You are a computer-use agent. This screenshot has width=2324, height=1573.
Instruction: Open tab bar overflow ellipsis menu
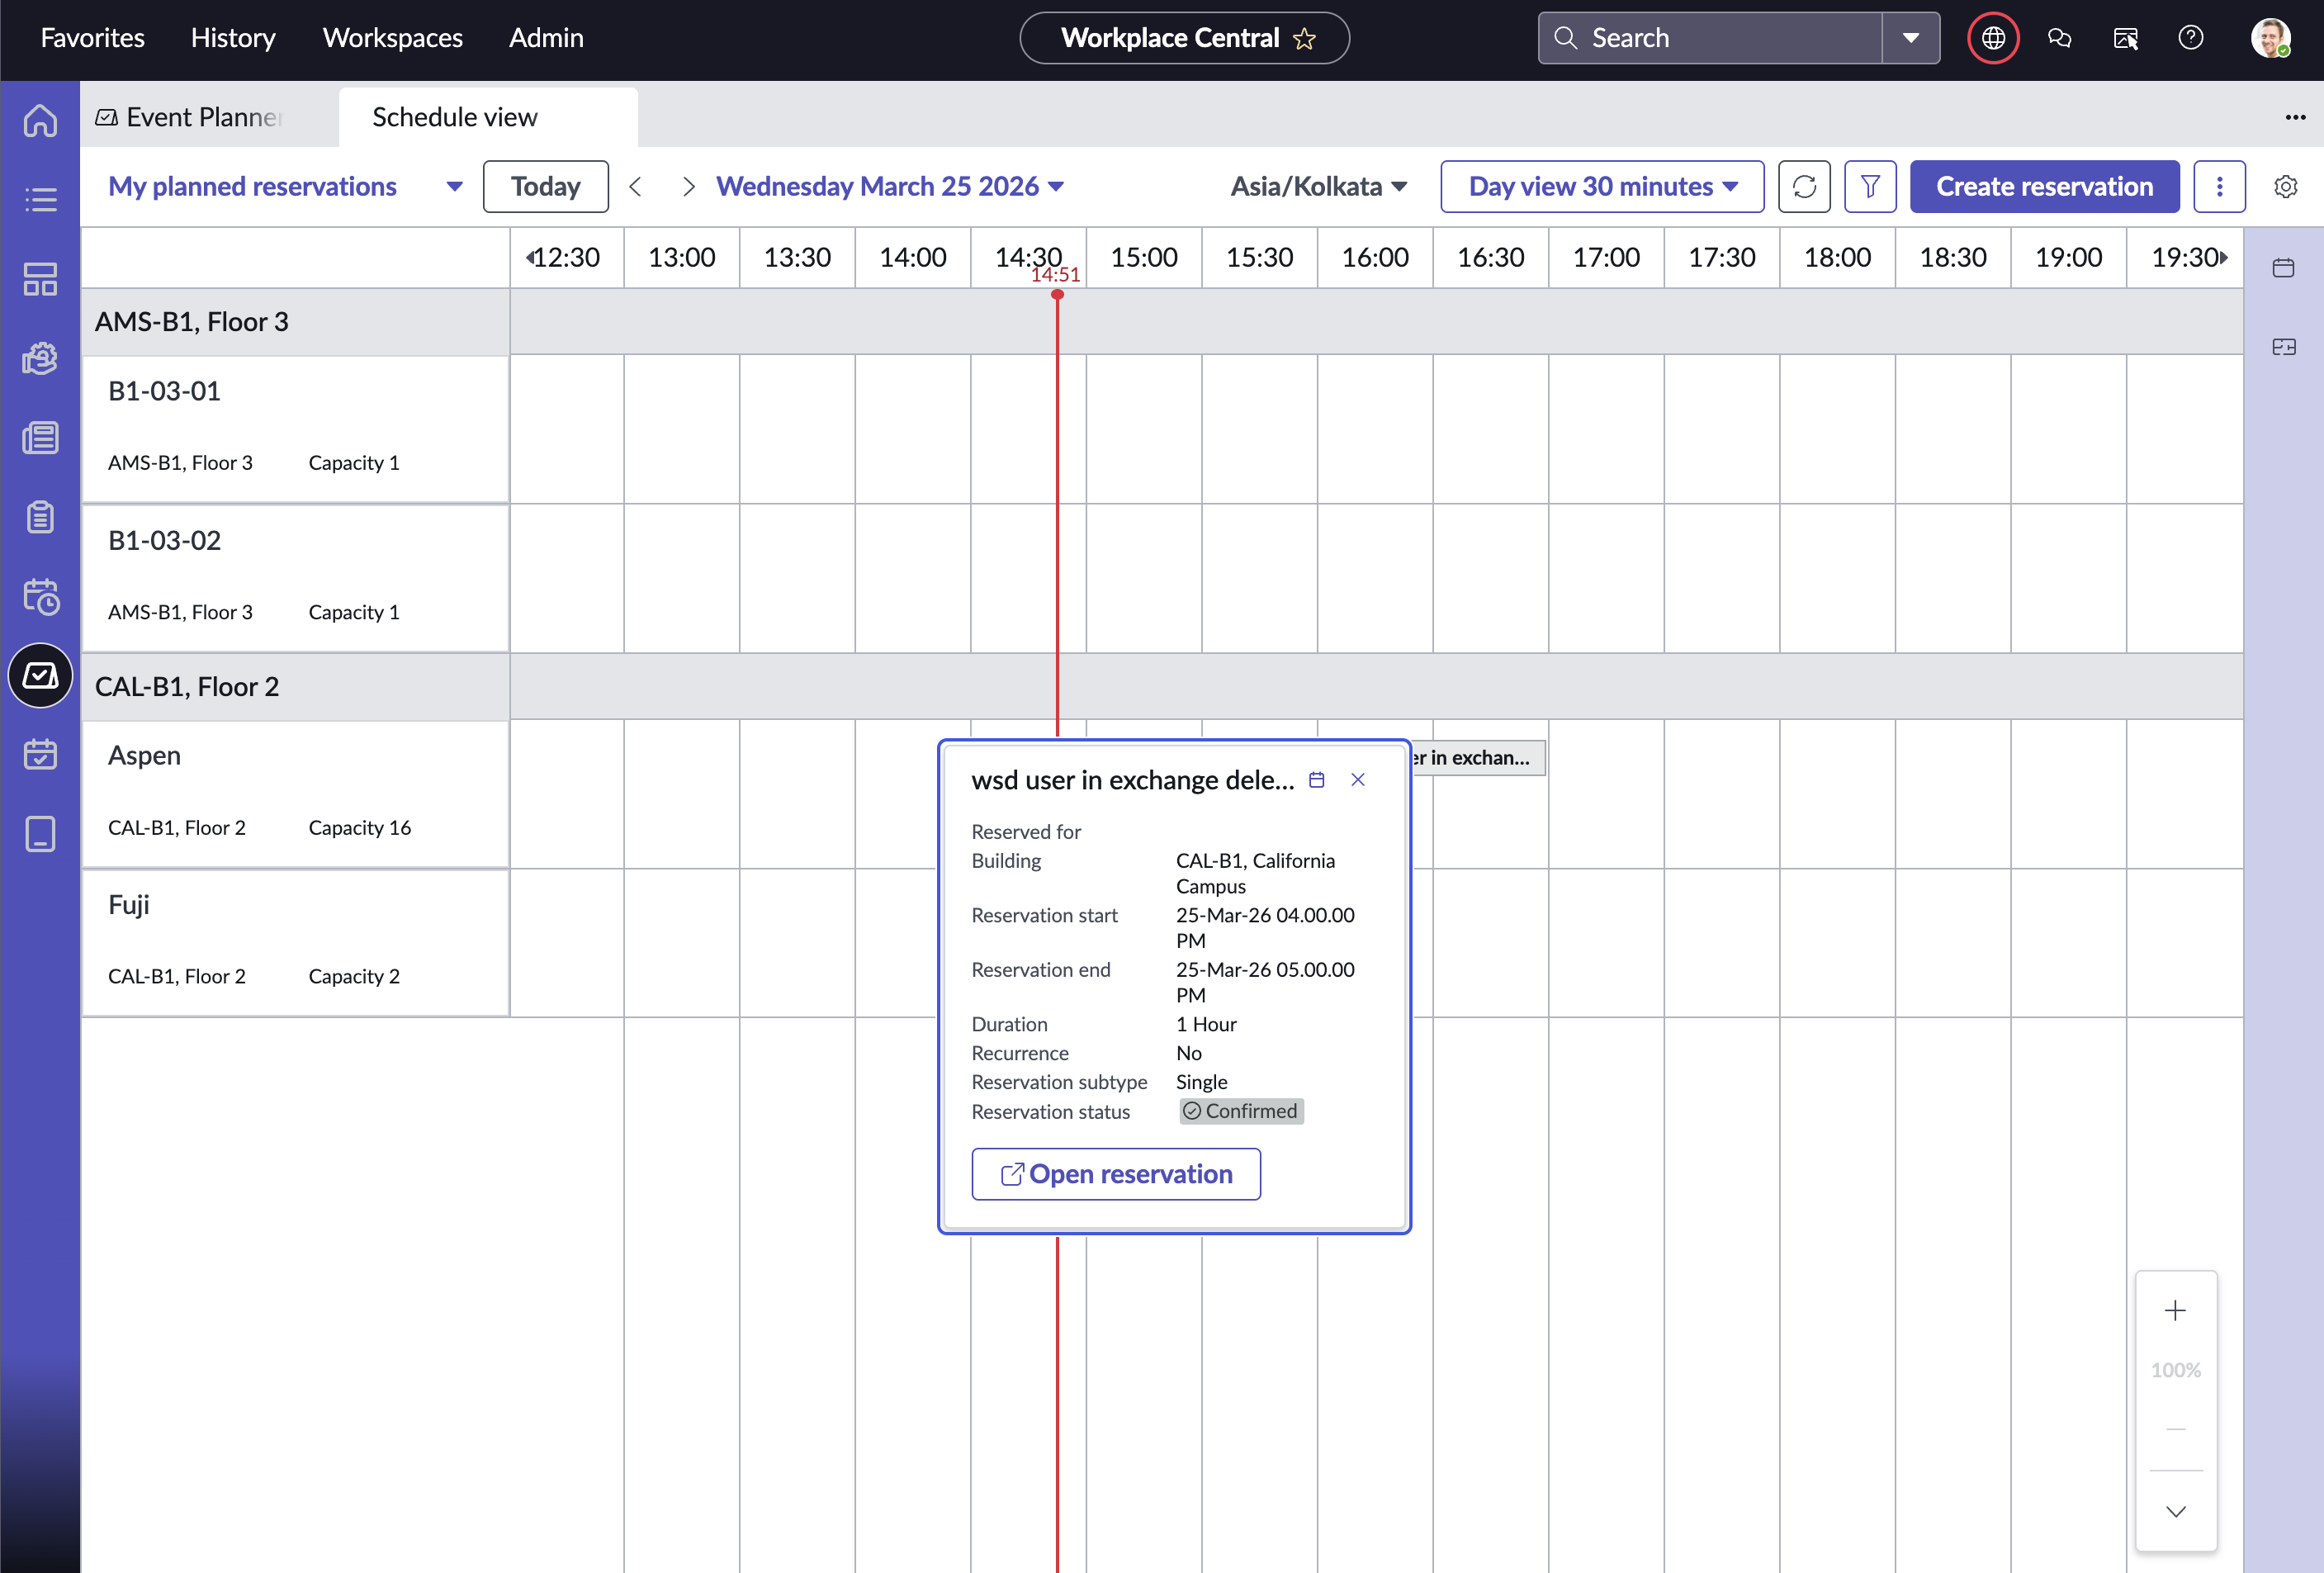[2295, 117]
